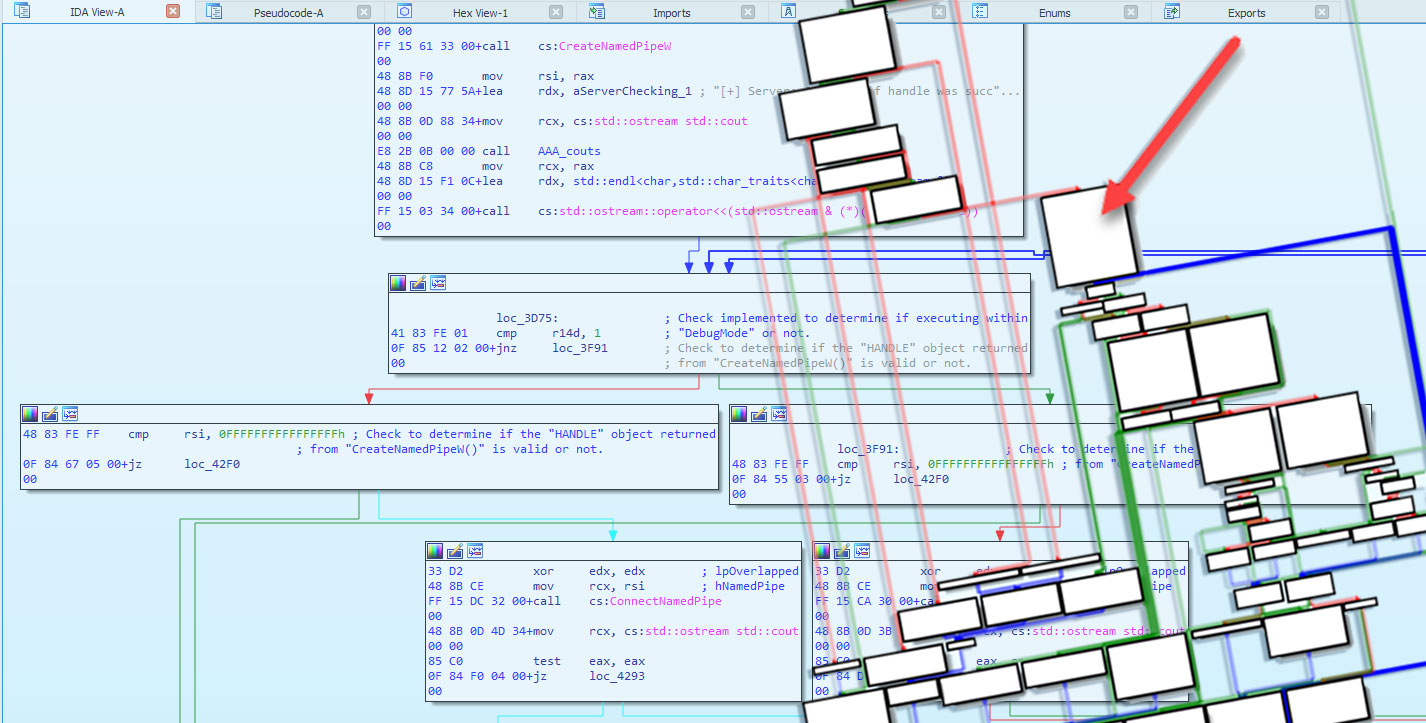Open the Hex View-1 tab

click(x=479, y=13)
